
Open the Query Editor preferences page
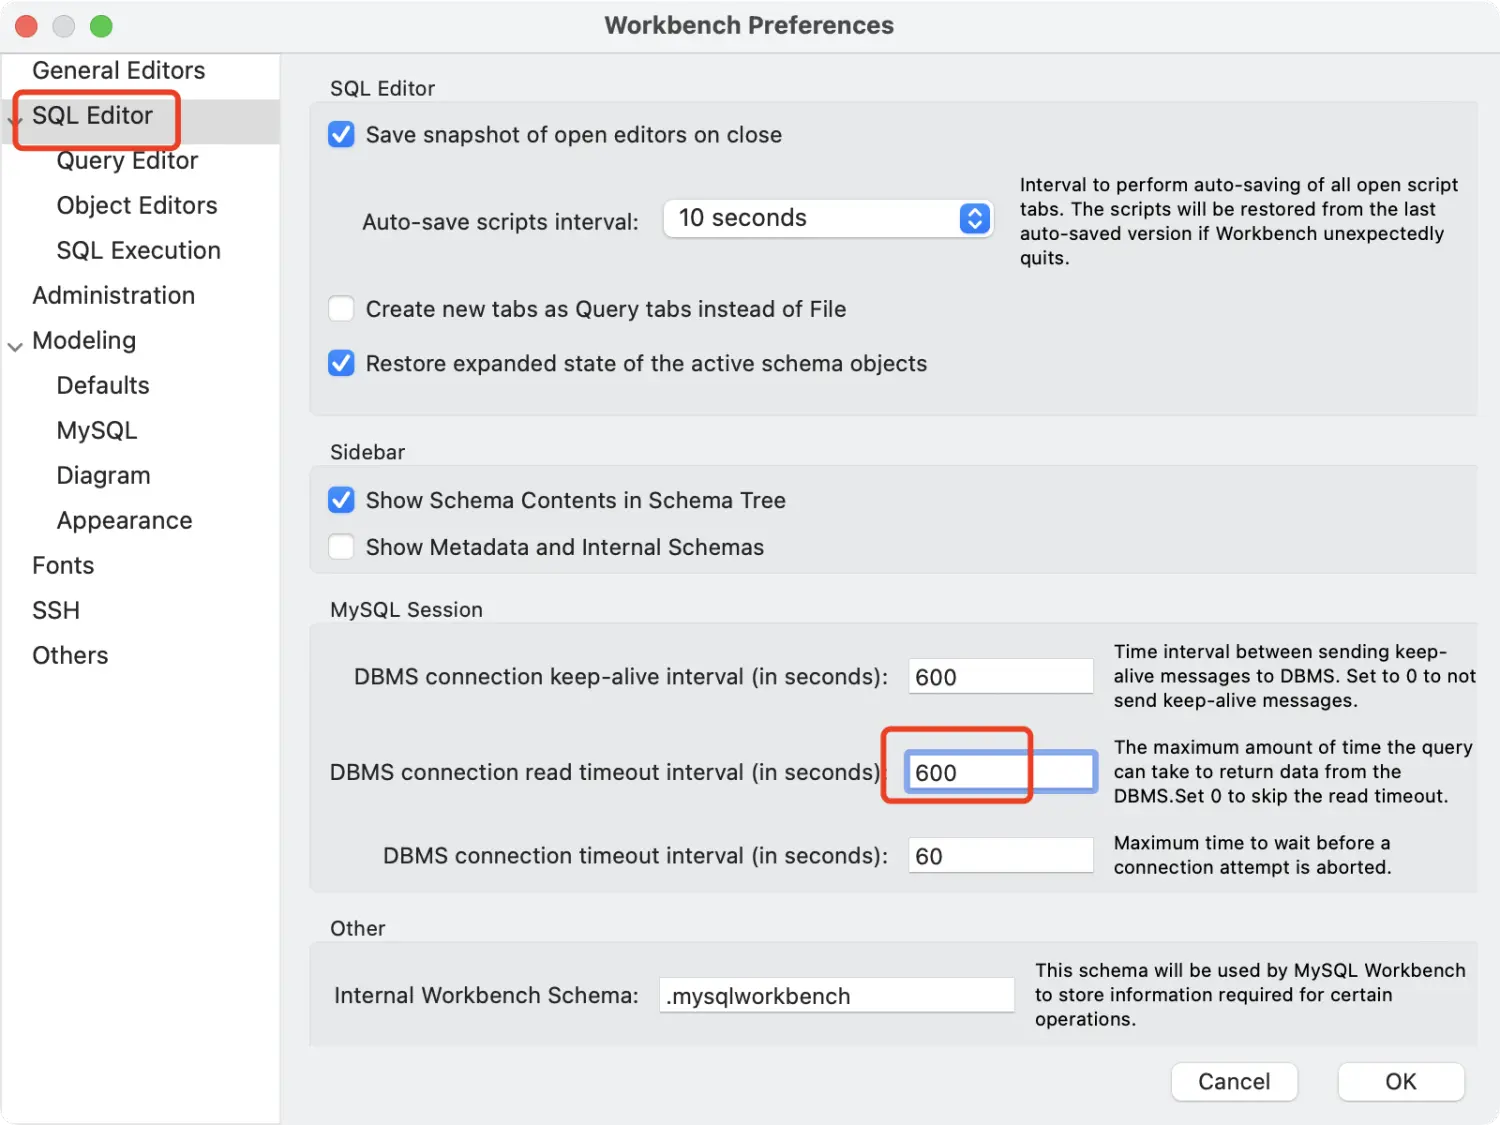[x=127, y=161]
